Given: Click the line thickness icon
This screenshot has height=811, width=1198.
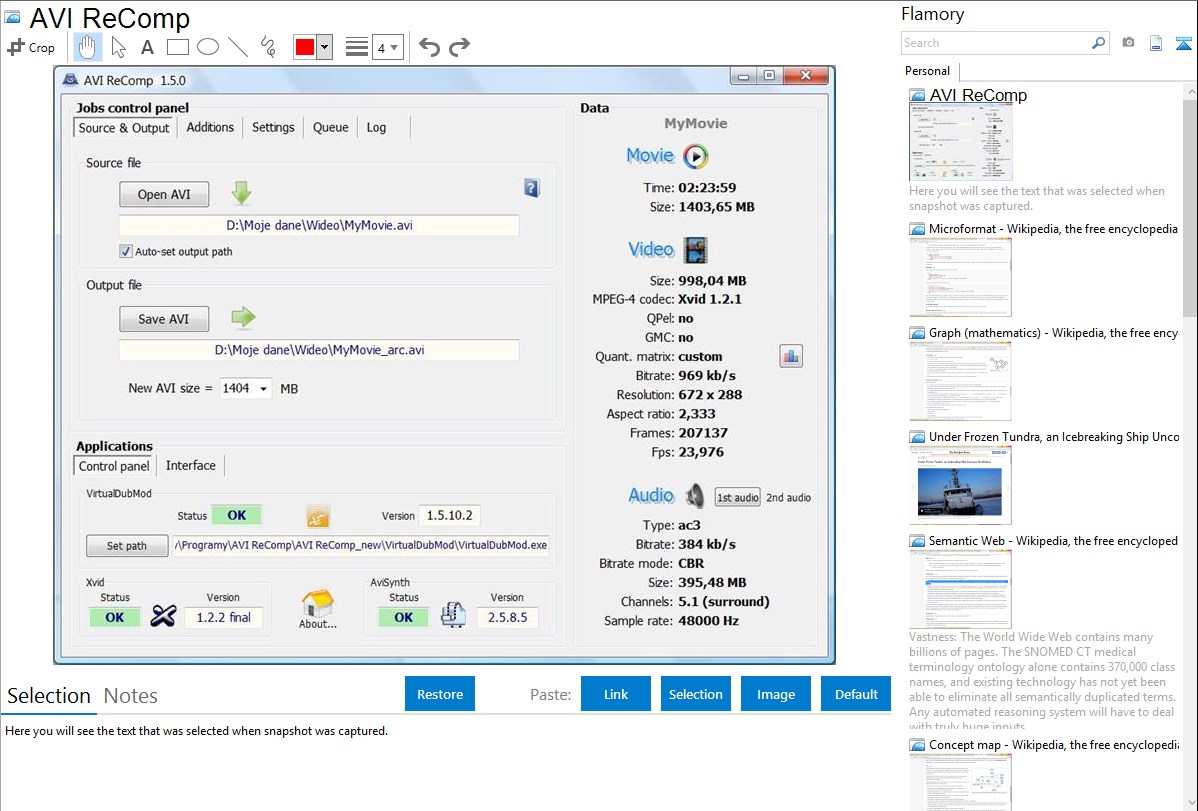Looking at the screenshot, I should 357,47.
